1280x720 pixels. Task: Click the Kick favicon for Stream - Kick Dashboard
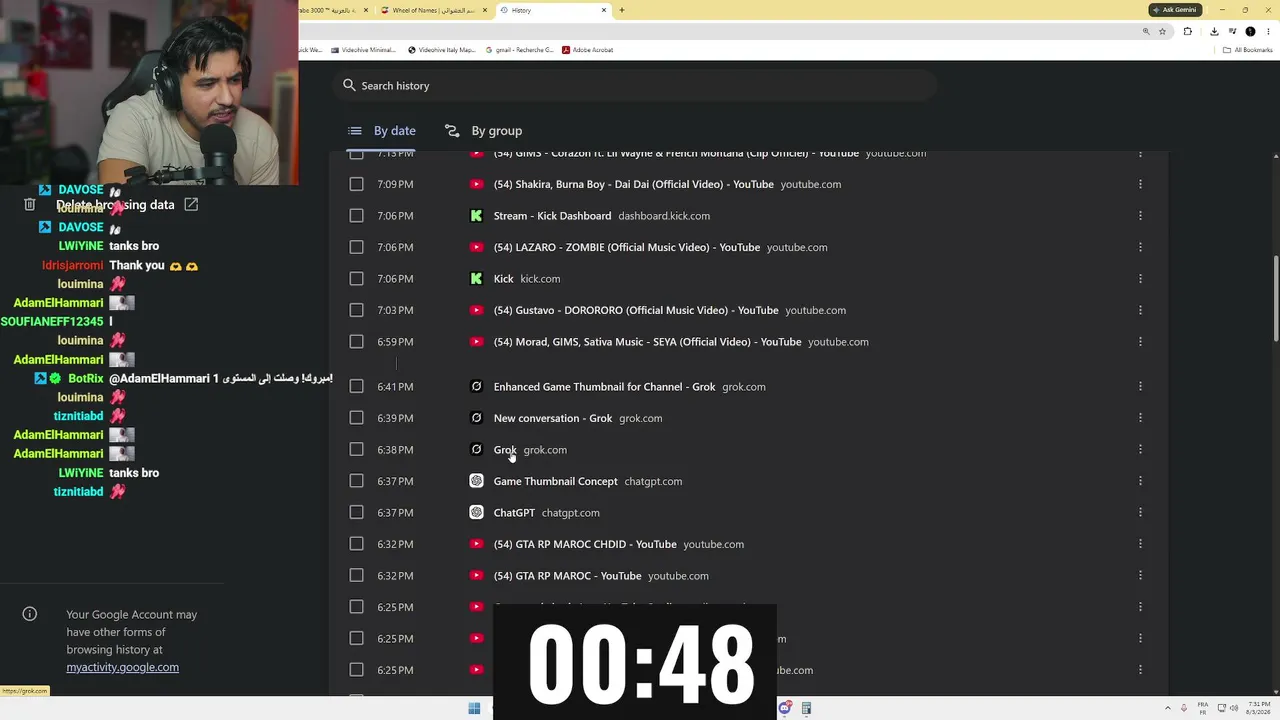(x=476, y=215)
